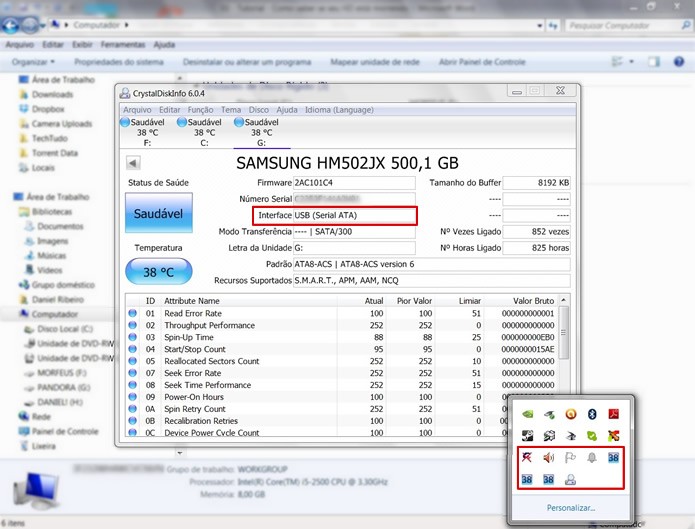Open the Idioma (Language) menu
695x529 pixels.
pyautogui.click(x=338, y=109)
